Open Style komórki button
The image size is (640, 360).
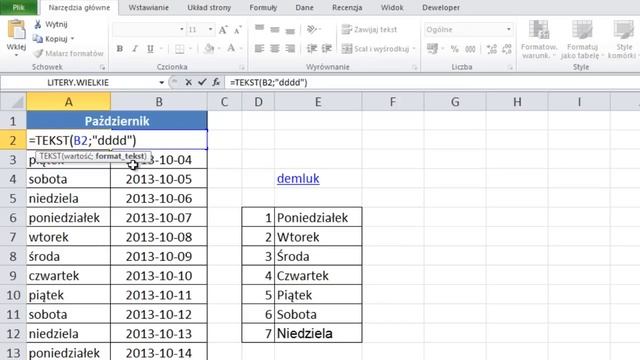(624, 40)
